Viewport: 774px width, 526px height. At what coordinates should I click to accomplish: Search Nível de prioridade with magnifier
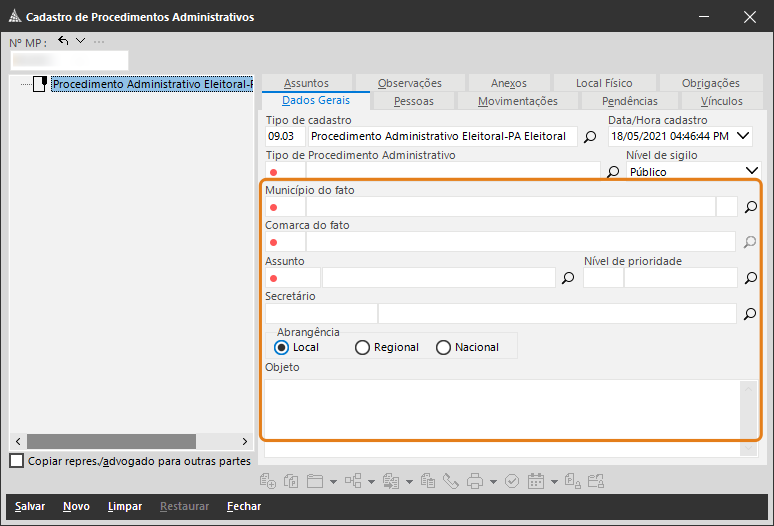pos(751,278)
